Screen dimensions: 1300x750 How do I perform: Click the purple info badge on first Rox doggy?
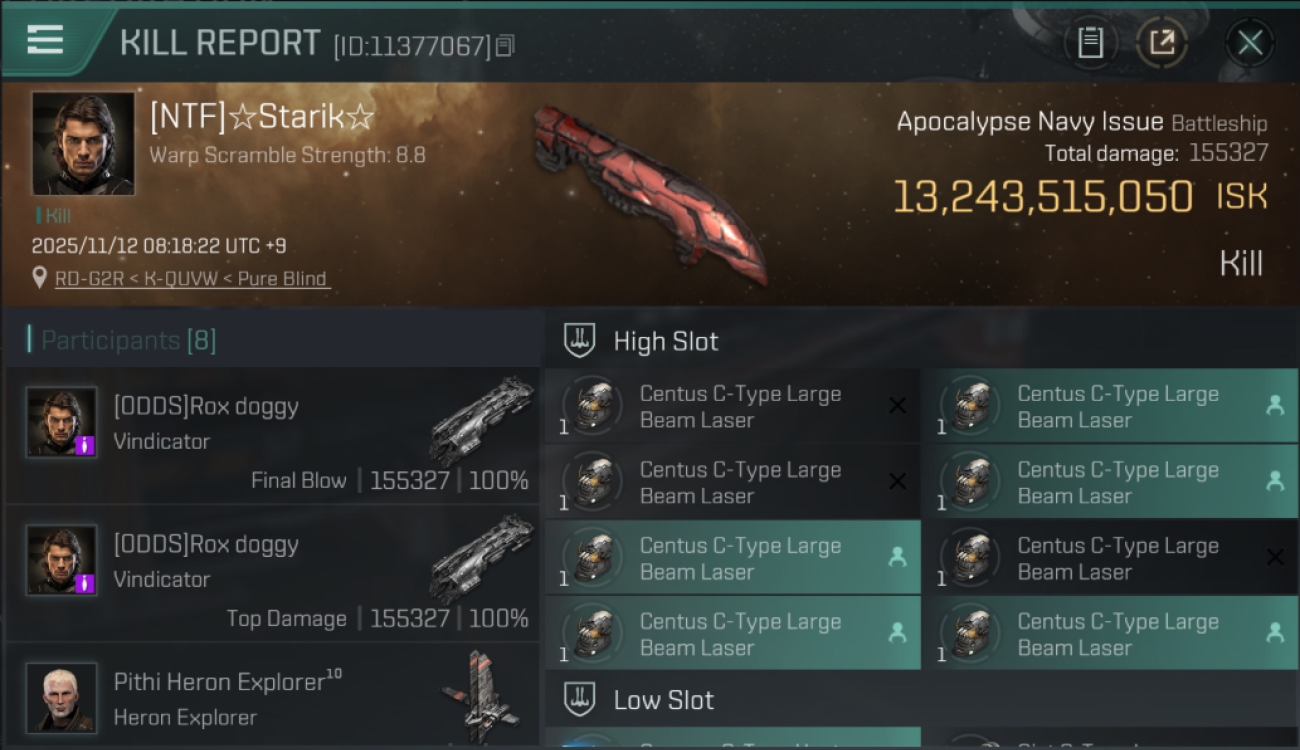click(85, 445)
